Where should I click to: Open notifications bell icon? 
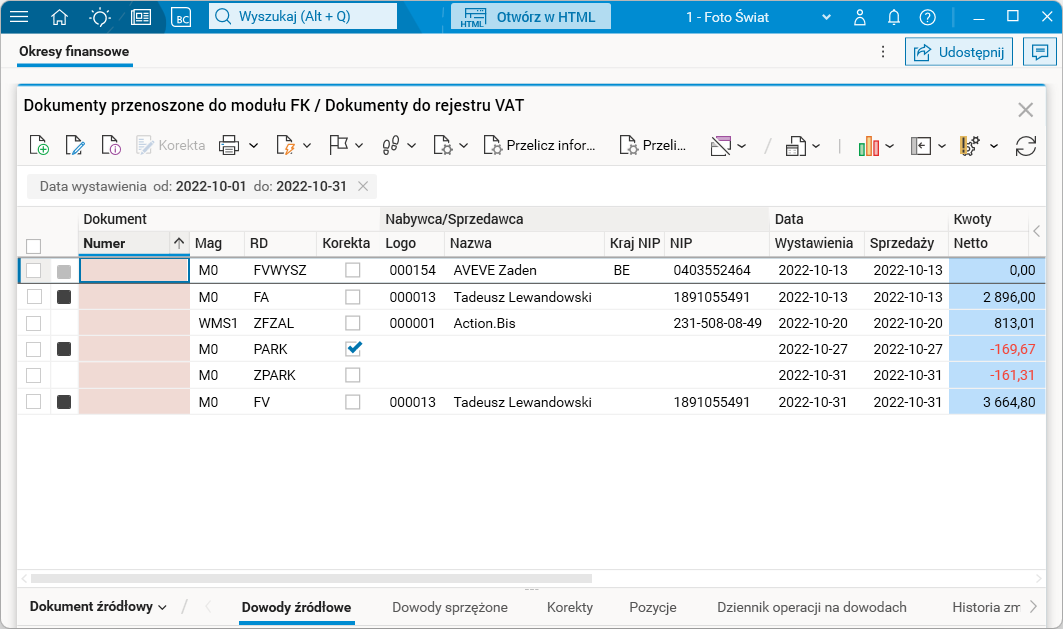tap(894, 17)
